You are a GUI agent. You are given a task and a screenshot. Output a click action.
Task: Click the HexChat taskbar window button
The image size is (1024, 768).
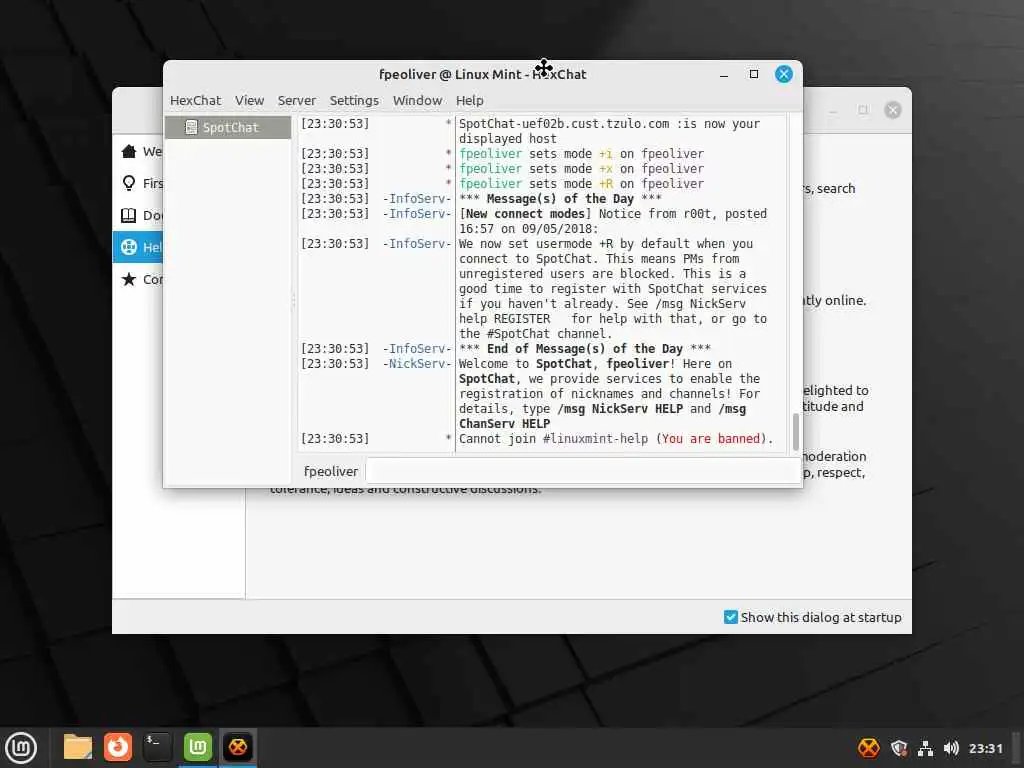point(238,748)
